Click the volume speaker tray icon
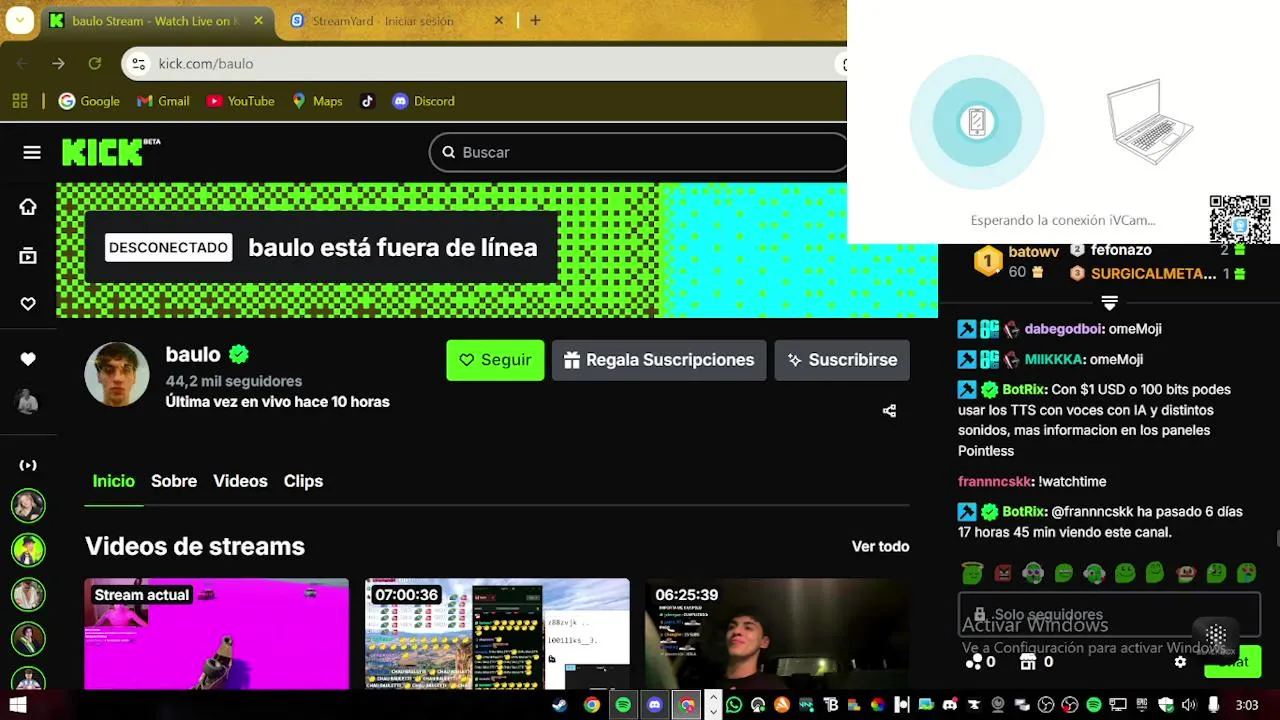 [x=1188, y=705]
